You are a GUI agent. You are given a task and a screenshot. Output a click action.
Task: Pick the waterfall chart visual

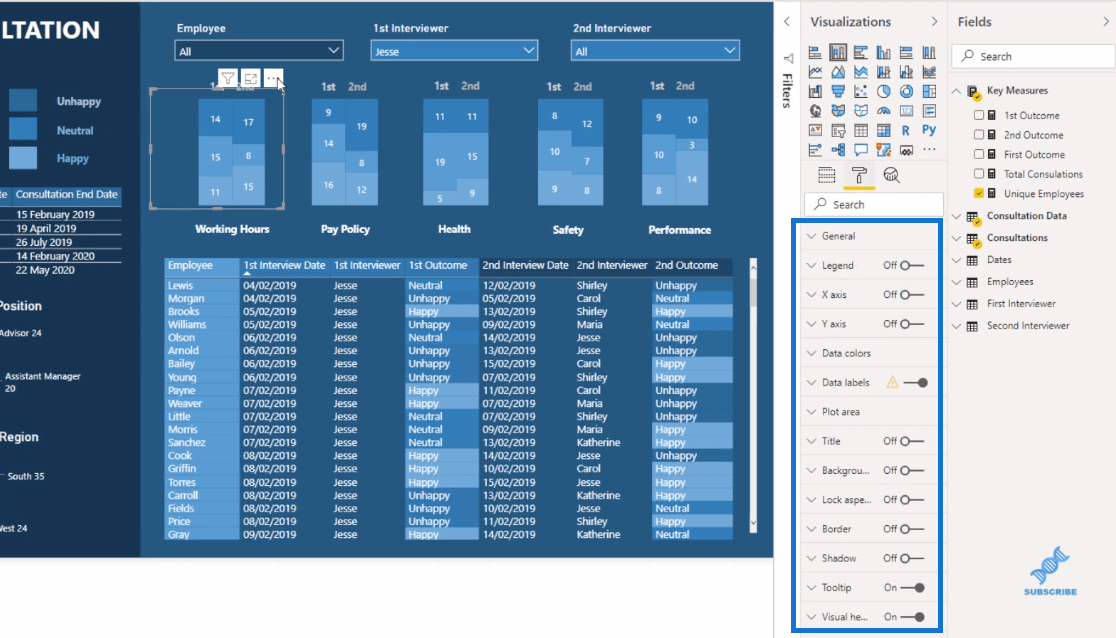click(x=815, y=91)
